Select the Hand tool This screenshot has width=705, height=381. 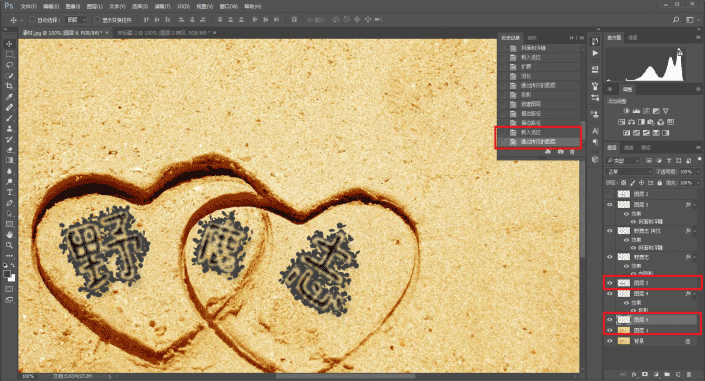point(9,234)
